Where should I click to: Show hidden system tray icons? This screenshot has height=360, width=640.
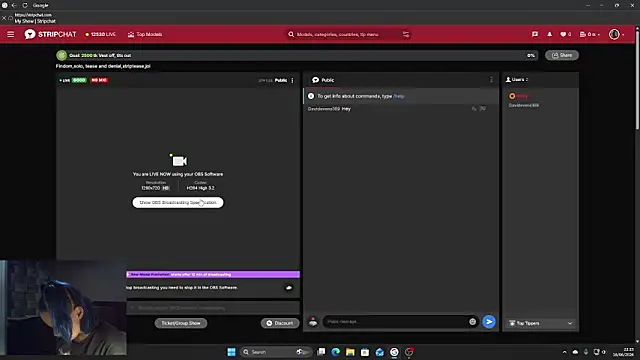564,352
